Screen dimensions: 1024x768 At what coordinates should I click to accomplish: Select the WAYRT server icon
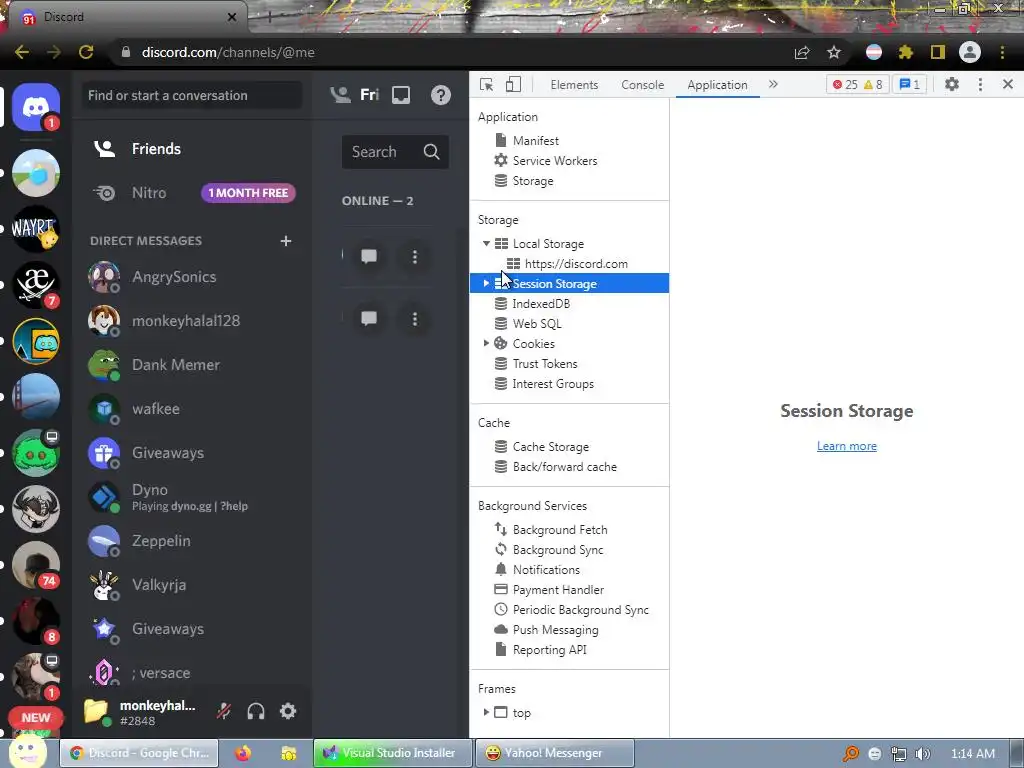pyautogui.click(x=36, y=229)
